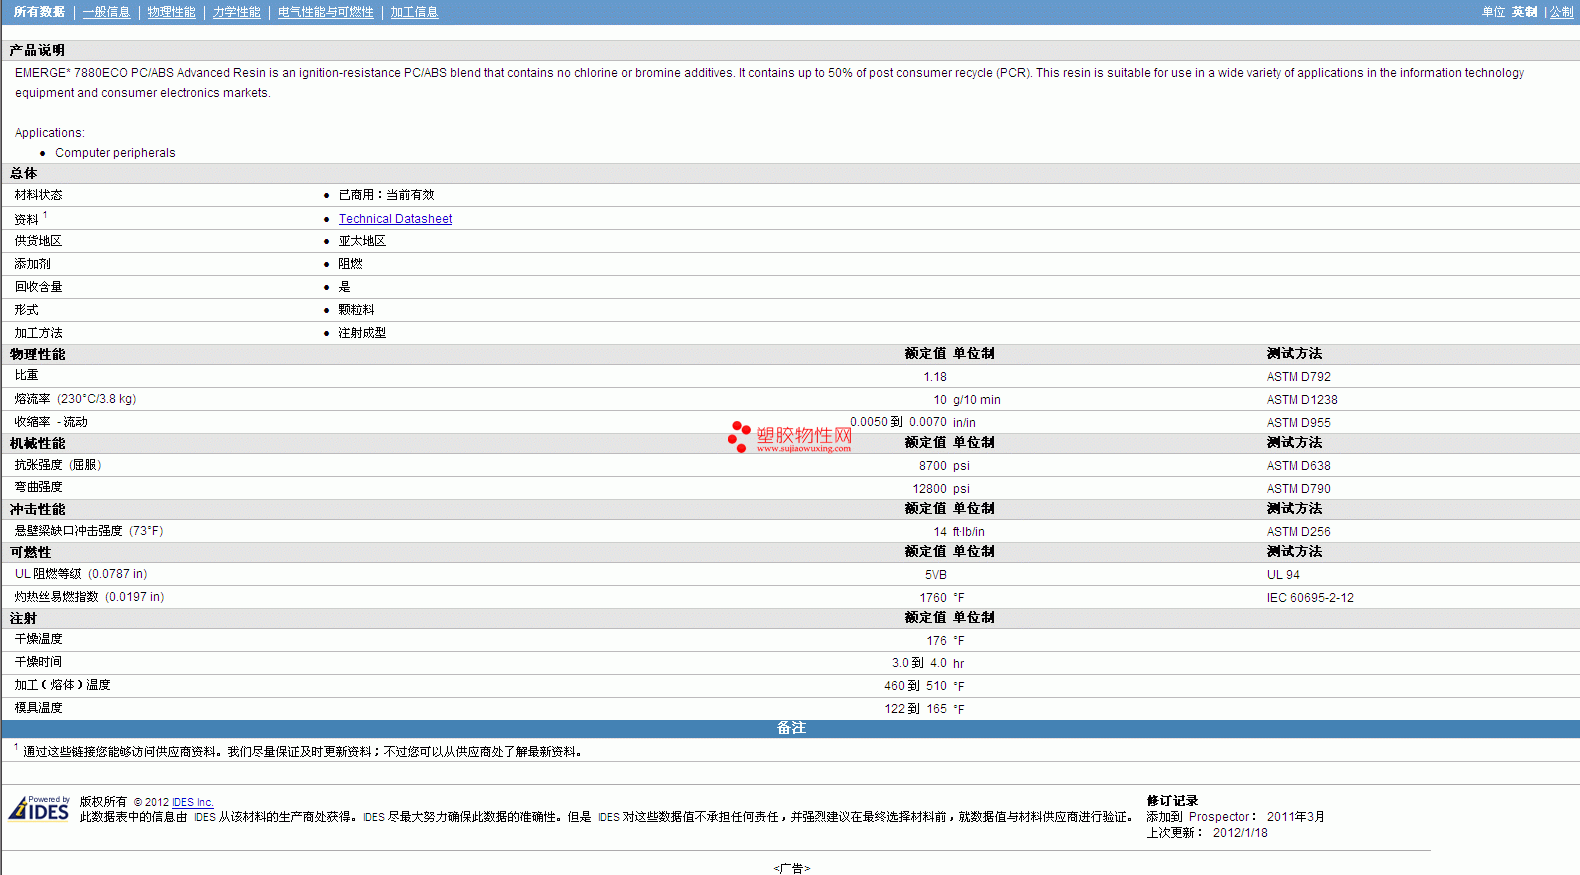
Task: Select the 1760 glow wire value
Action: click(x=933, y=598)
